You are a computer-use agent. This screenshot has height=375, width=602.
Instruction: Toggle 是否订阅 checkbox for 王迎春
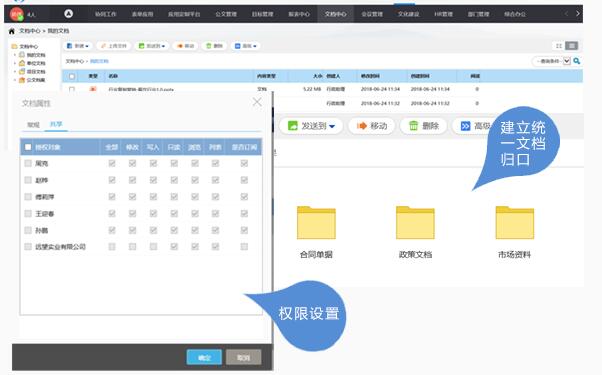pyautogui.click(x=244, y=213)
